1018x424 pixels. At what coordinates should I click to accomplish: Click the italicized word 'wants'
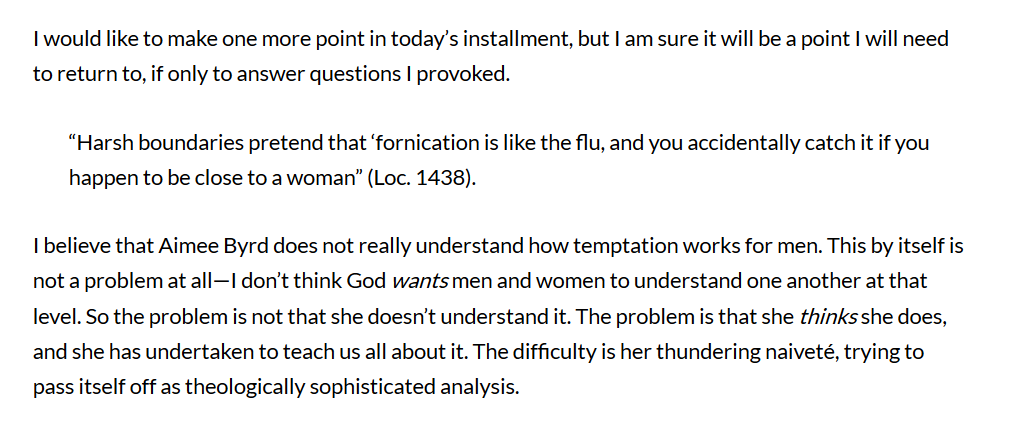[x=421, y=282]
